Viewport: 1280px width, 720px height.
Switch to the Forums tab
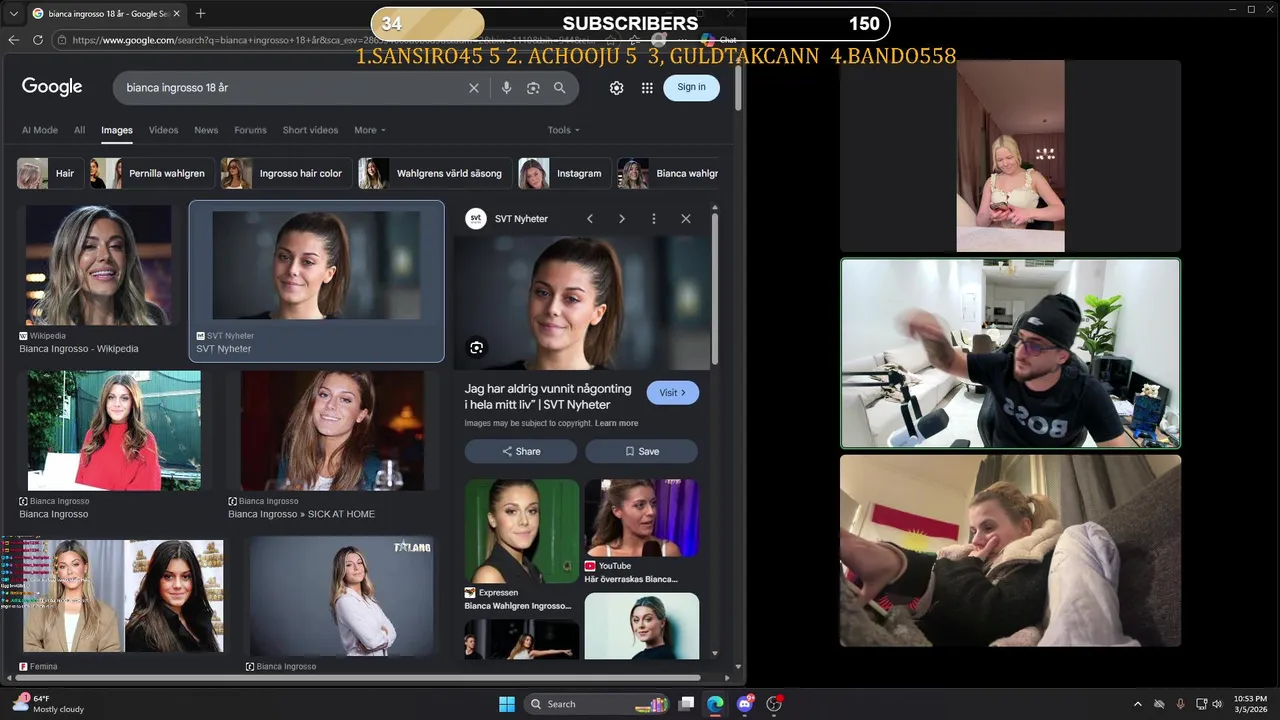pos(250,130)
